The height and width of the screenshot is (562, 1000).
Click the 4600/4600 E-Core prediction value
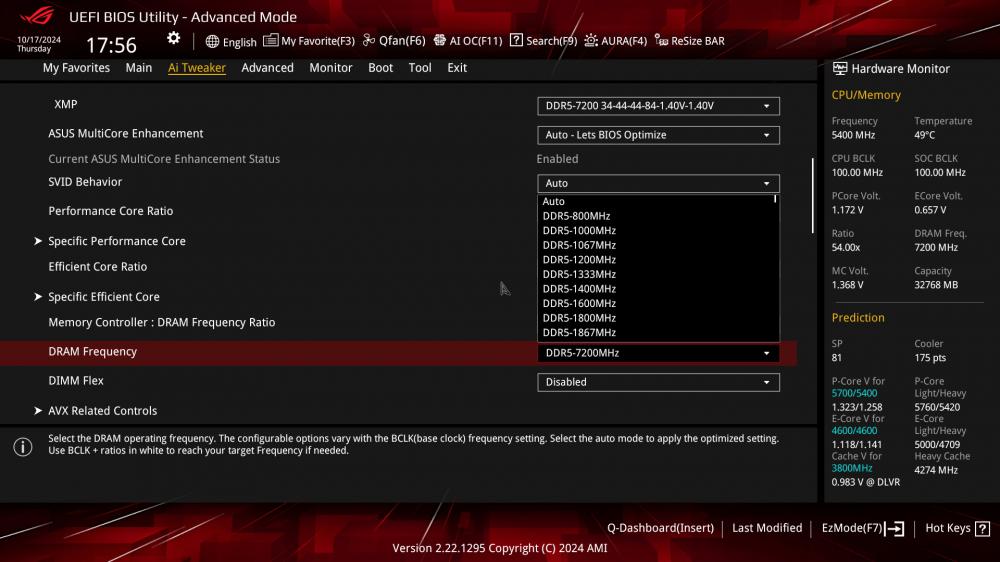(854, 431)
